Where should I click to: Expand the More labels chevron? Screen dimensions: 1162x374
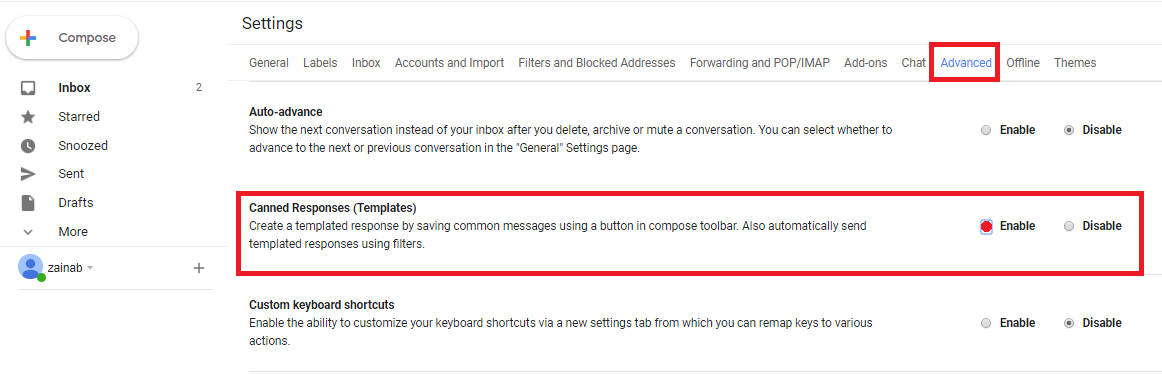[x=28, y=232]
